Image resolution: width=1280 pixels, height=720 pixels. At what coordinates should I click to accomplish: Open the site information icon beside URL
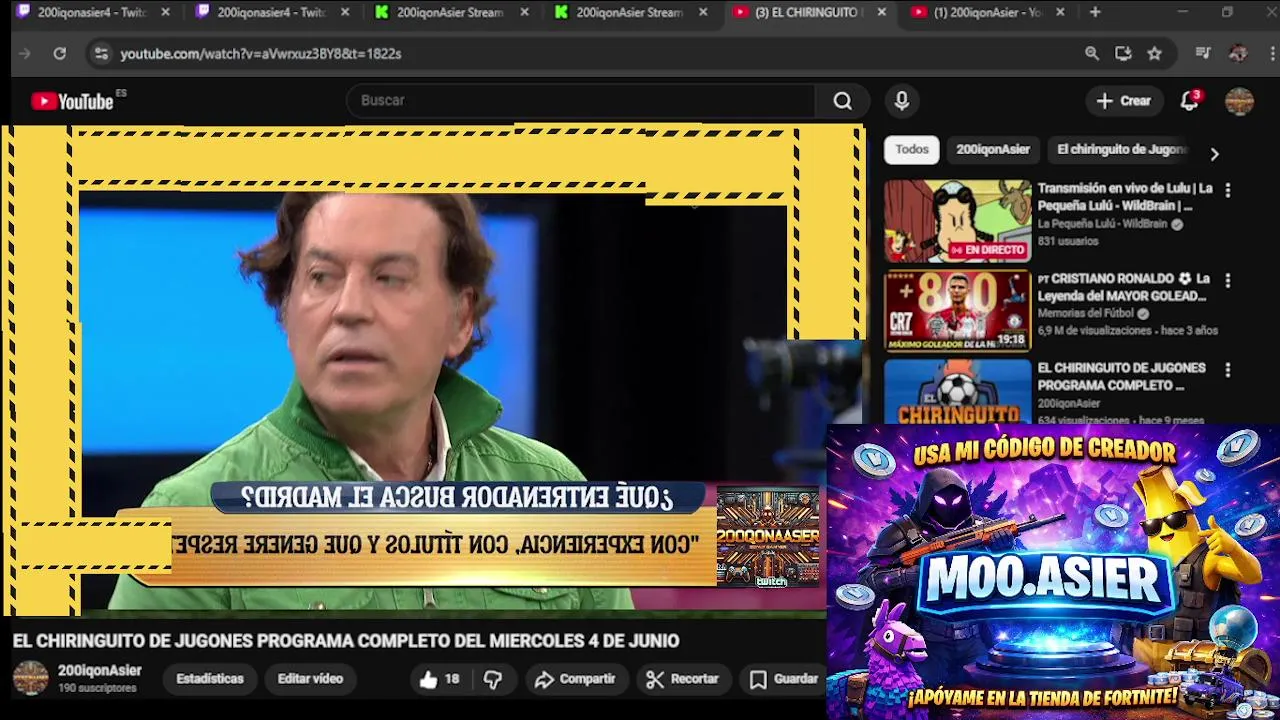[100, 54]
